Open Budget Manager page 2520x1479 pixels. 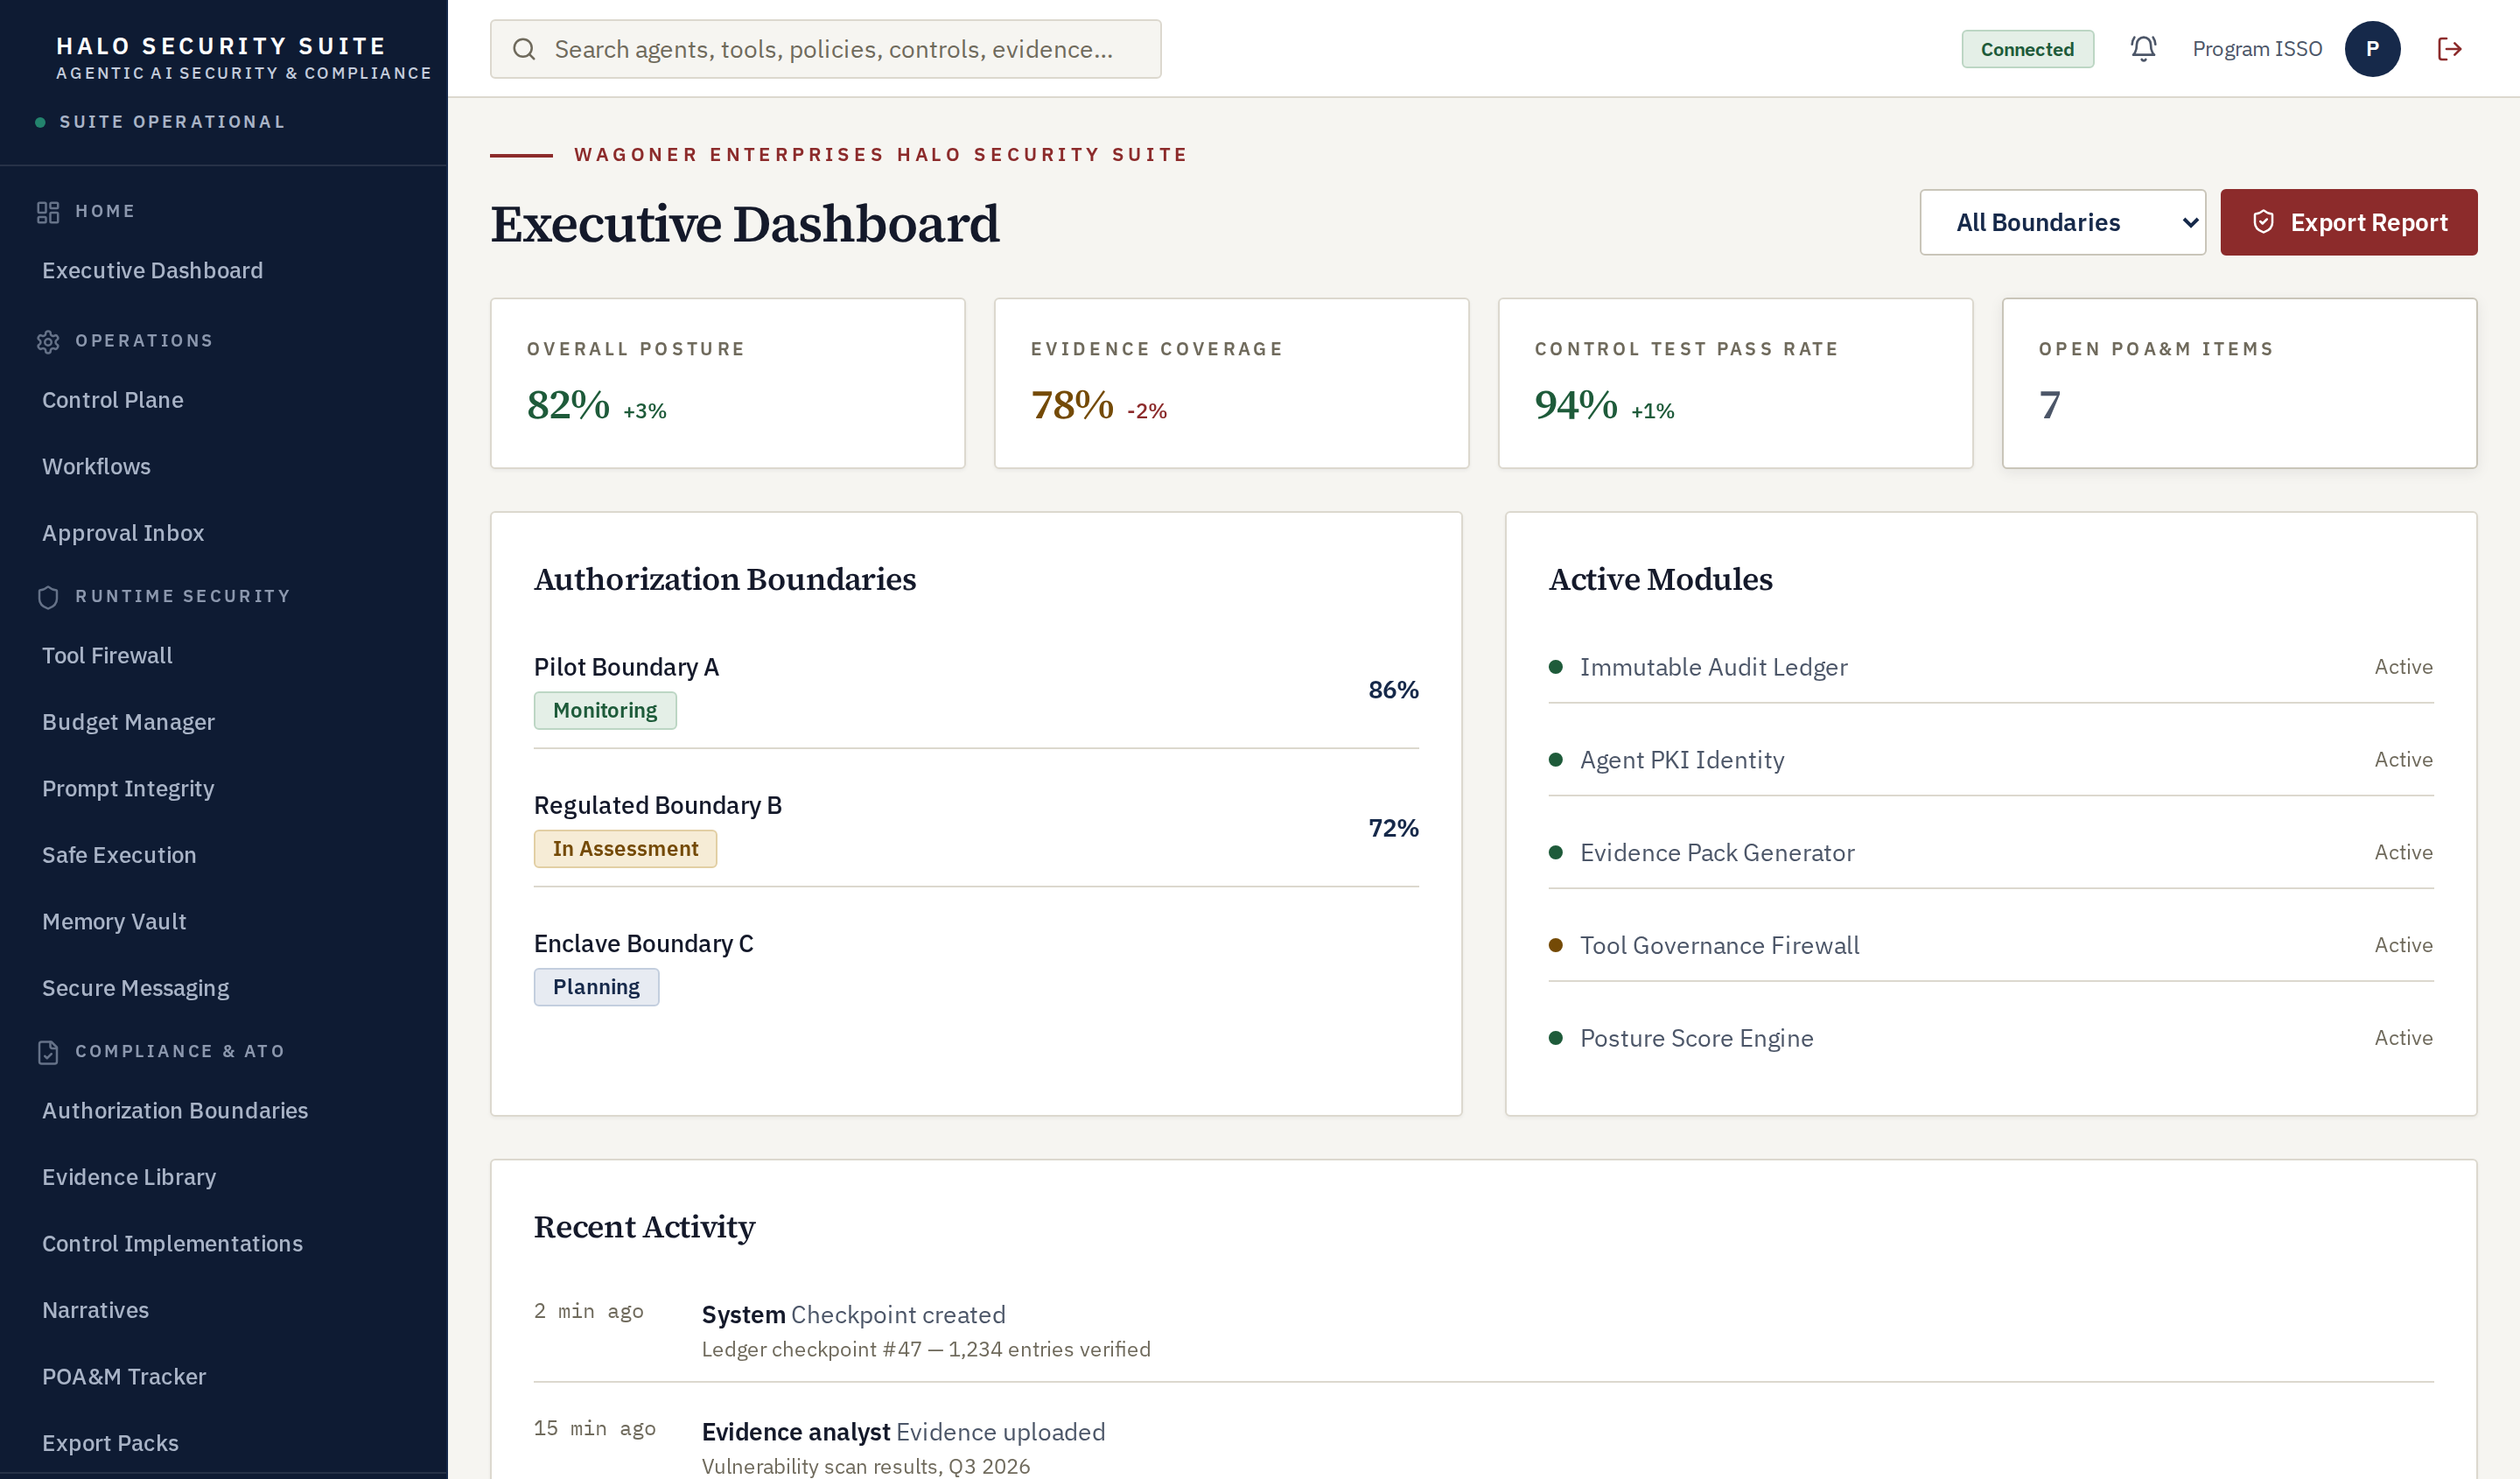(128, 722)
